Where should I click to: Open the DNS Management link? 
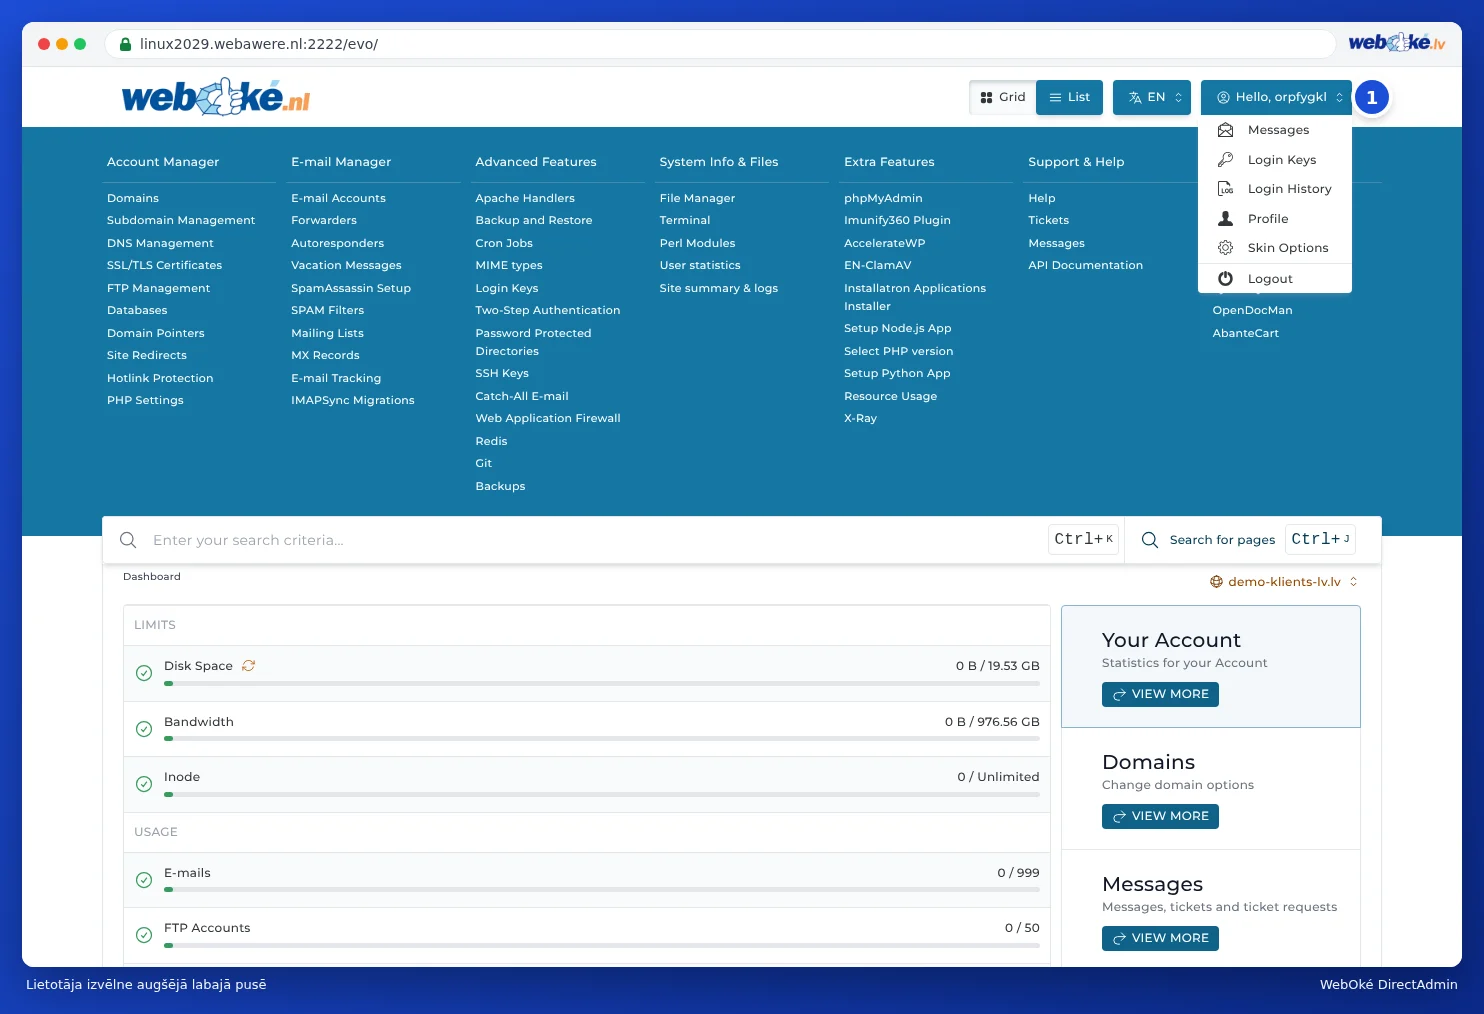[x=160, y=243]
